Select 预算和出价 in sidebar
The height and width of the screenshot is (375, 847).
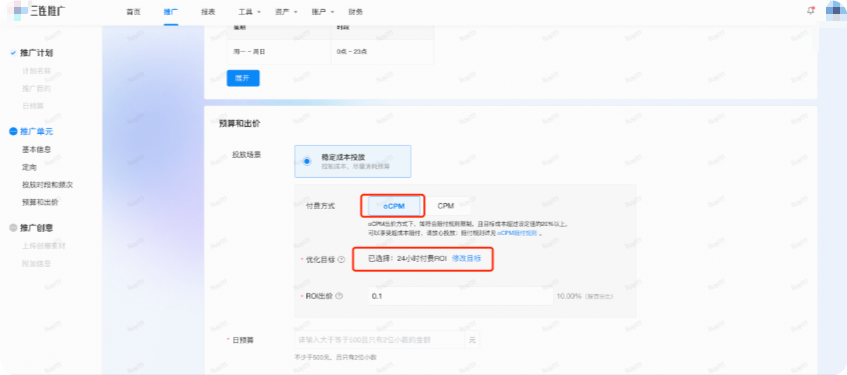pyautogui.click(x=40, y=203)
